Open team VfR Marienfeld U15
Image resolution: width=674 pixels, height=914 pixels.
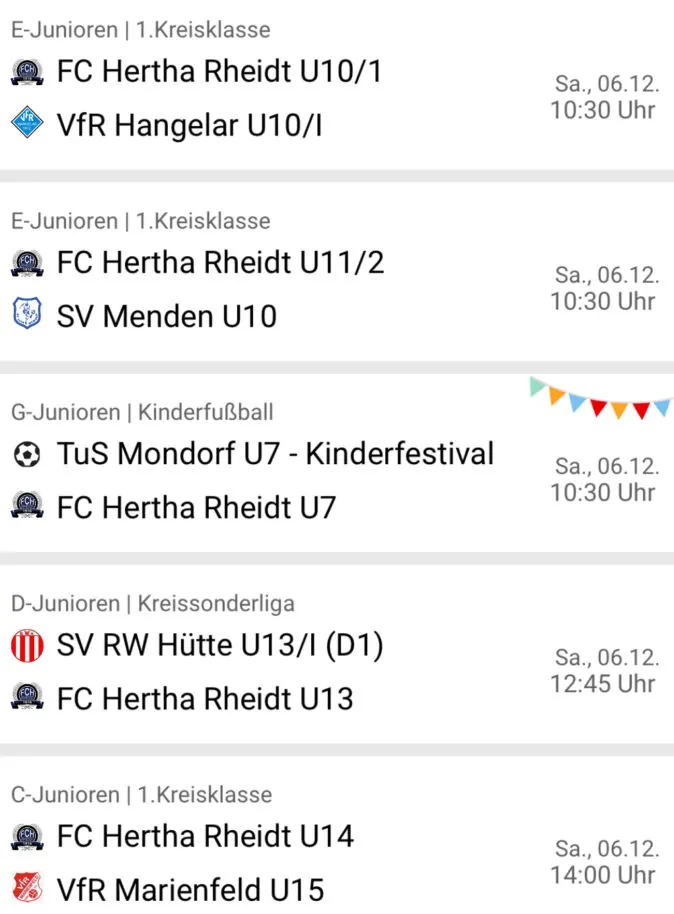click(x=190, y=888)
